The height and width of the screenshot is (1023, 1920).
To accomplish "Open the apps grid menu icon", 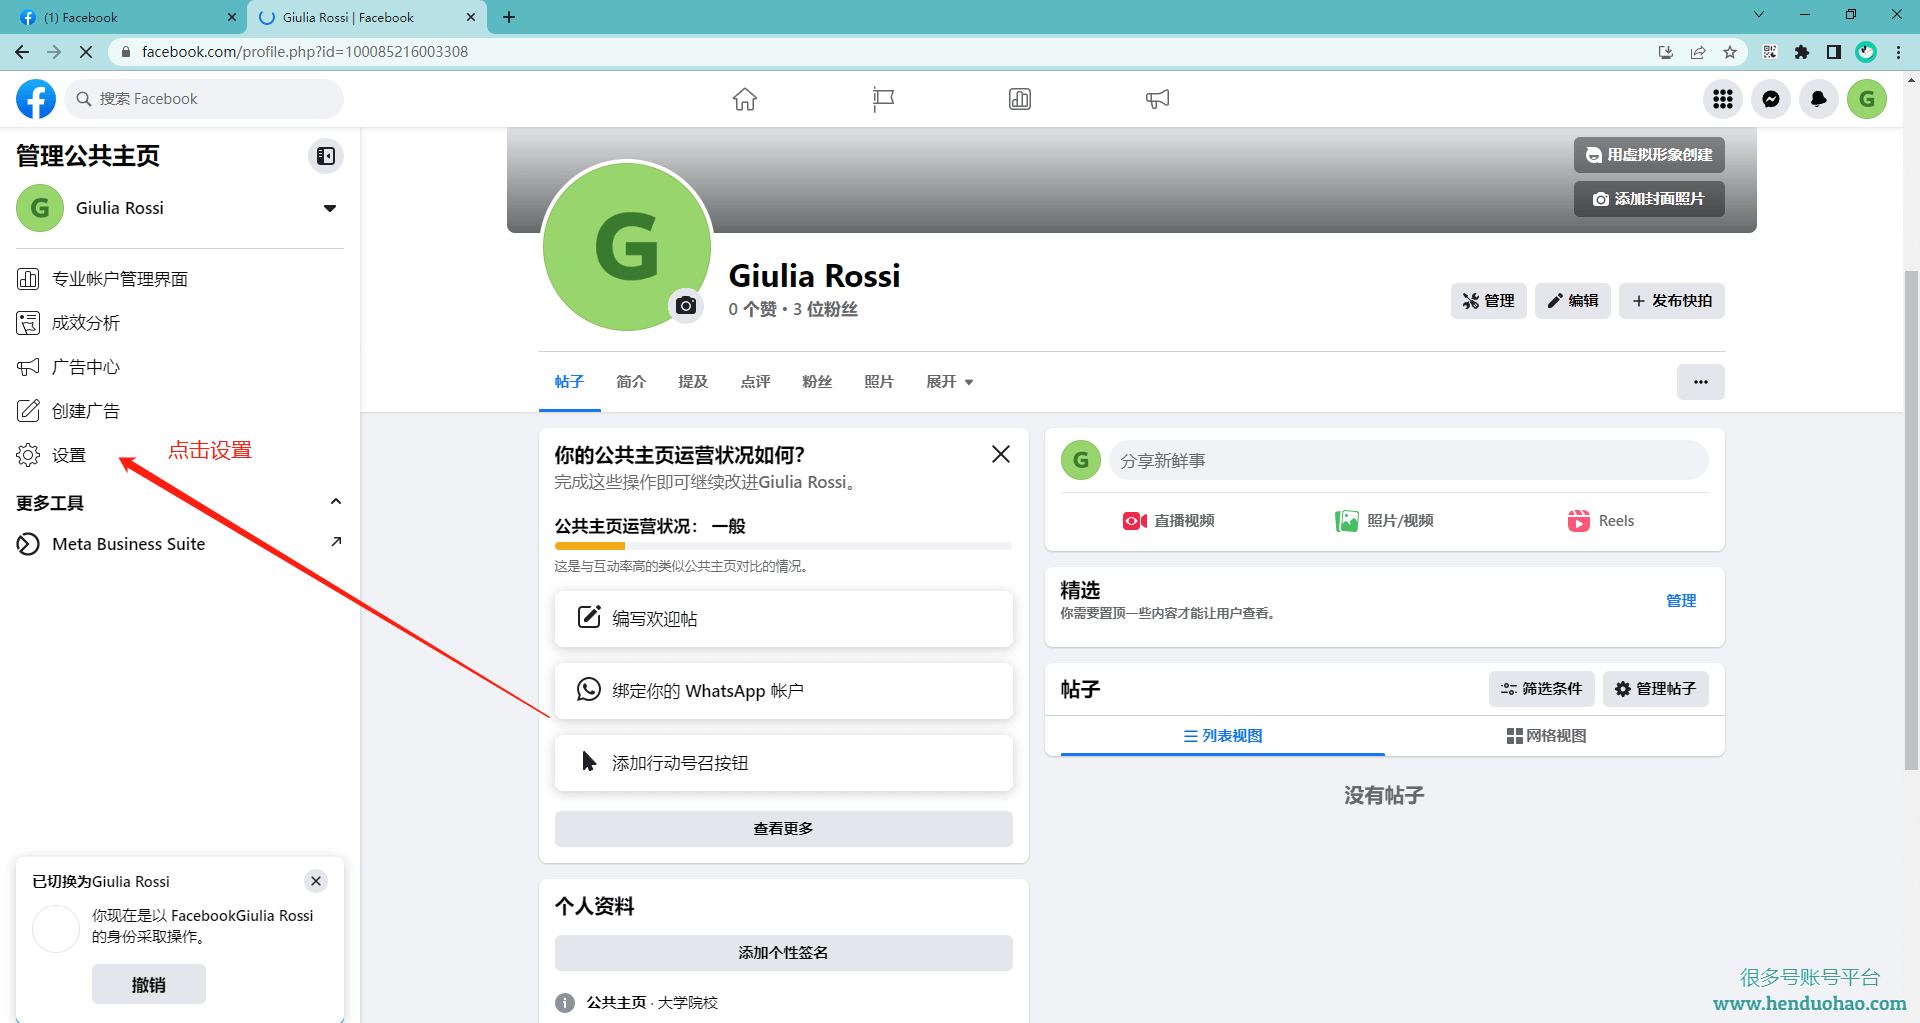I will coord(1723,99).
